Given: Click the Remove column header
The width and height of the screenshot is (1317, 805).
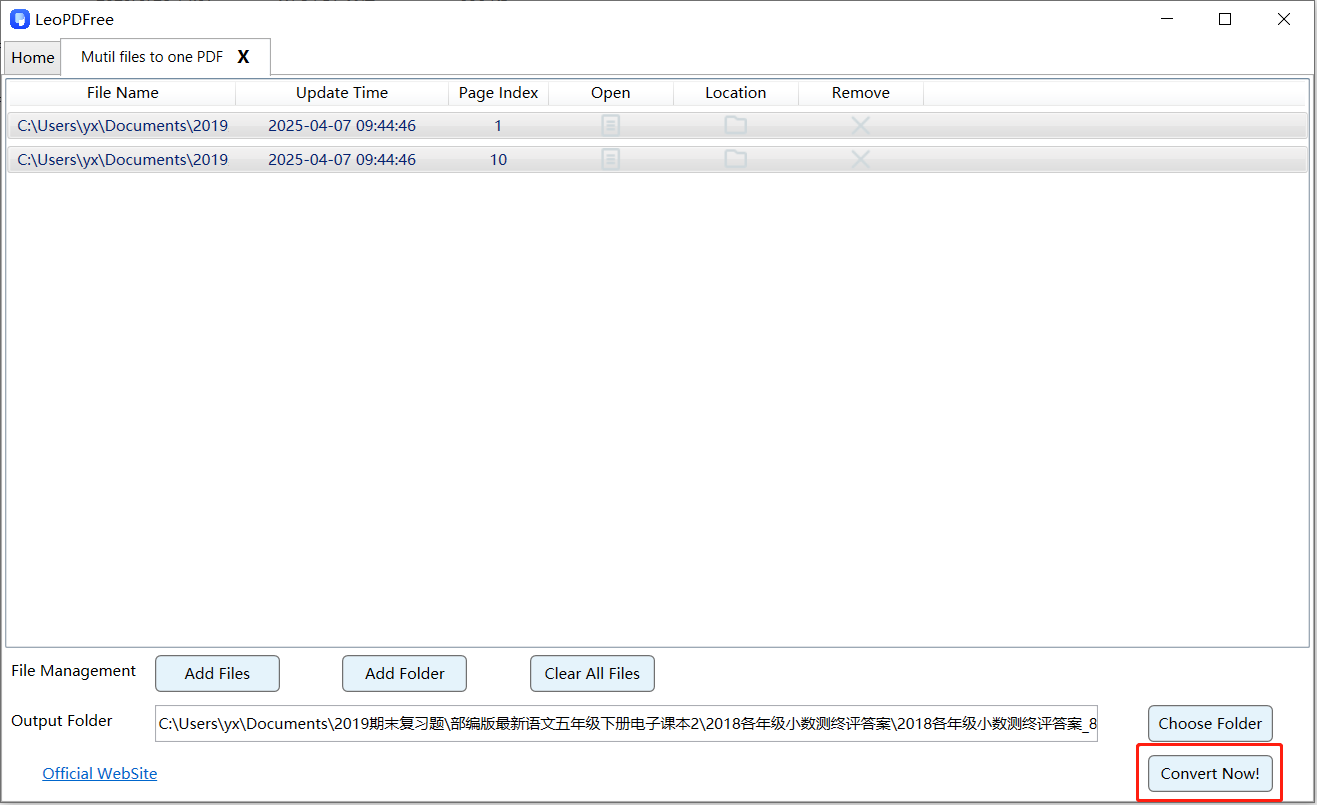Looking at the screenshot, I should (x=861, y=93).
